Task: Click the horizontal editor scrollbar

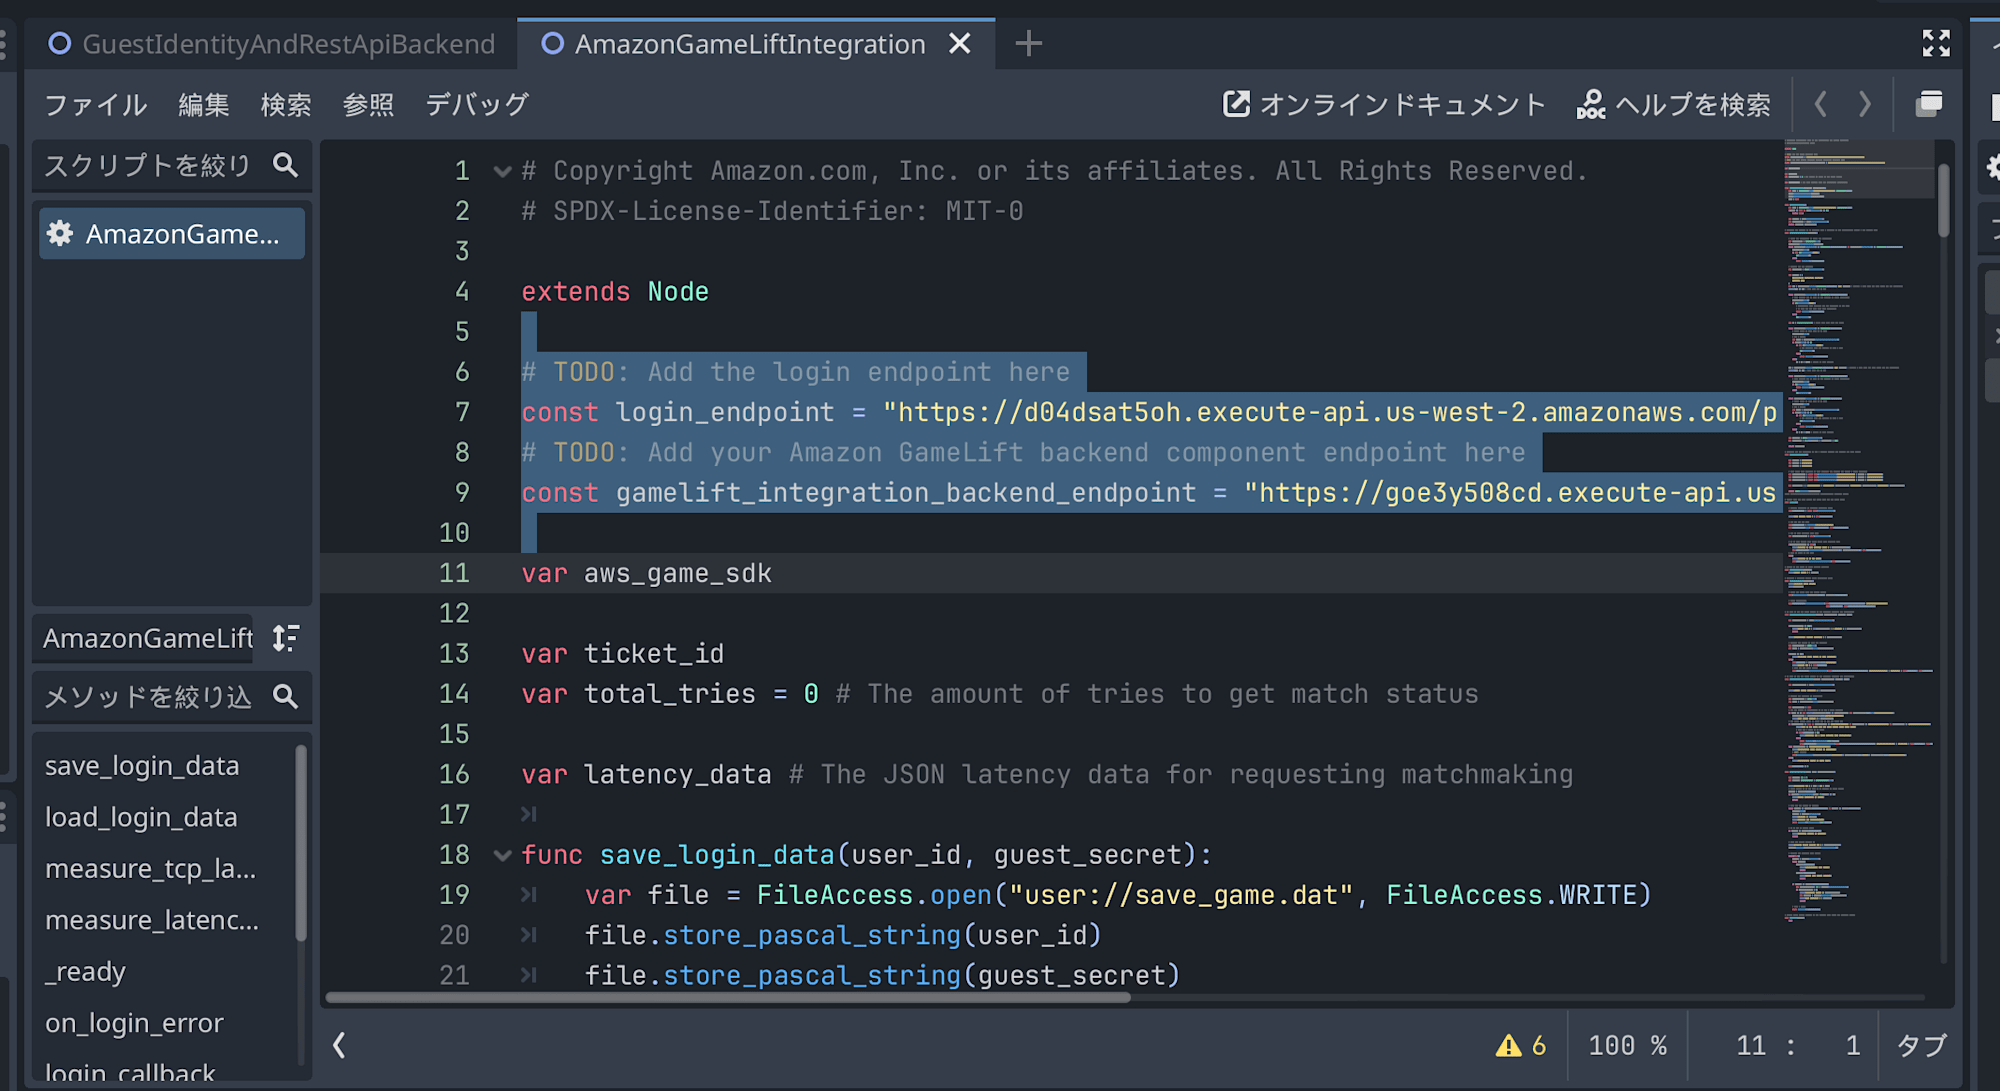Action: click(x=728, y=997)
